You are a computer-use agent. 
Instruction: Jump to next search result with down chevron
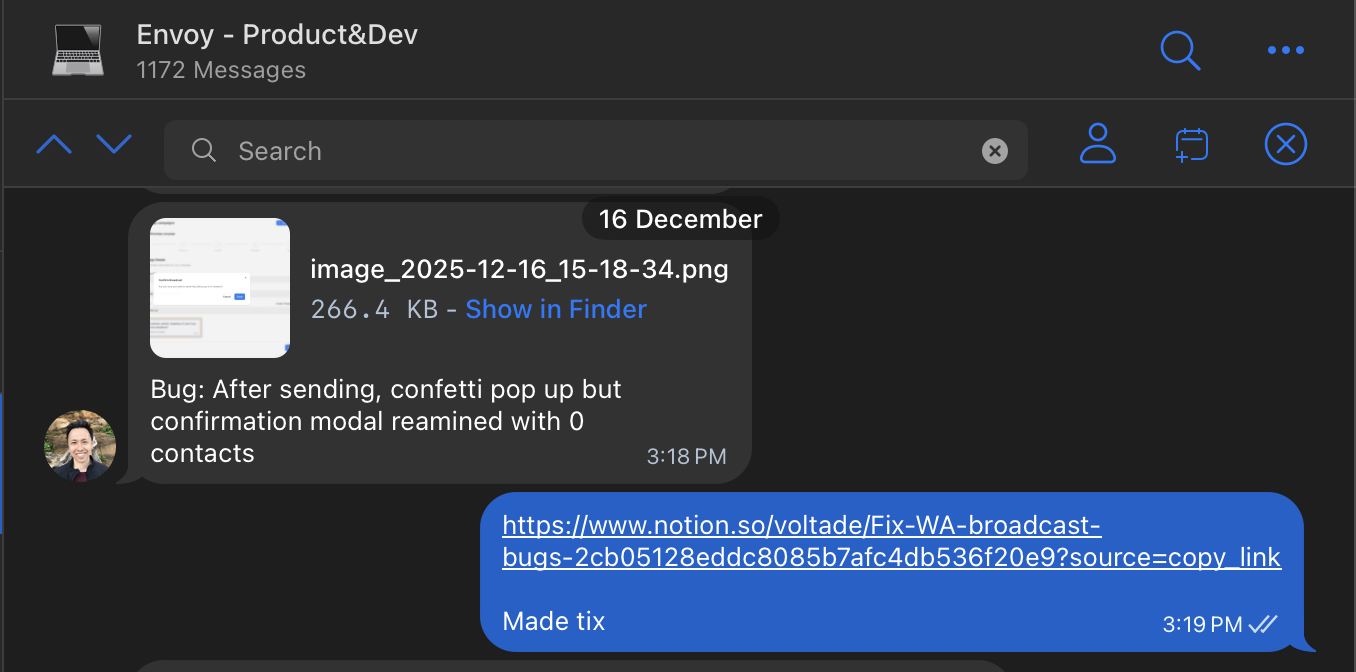(114, 144)
